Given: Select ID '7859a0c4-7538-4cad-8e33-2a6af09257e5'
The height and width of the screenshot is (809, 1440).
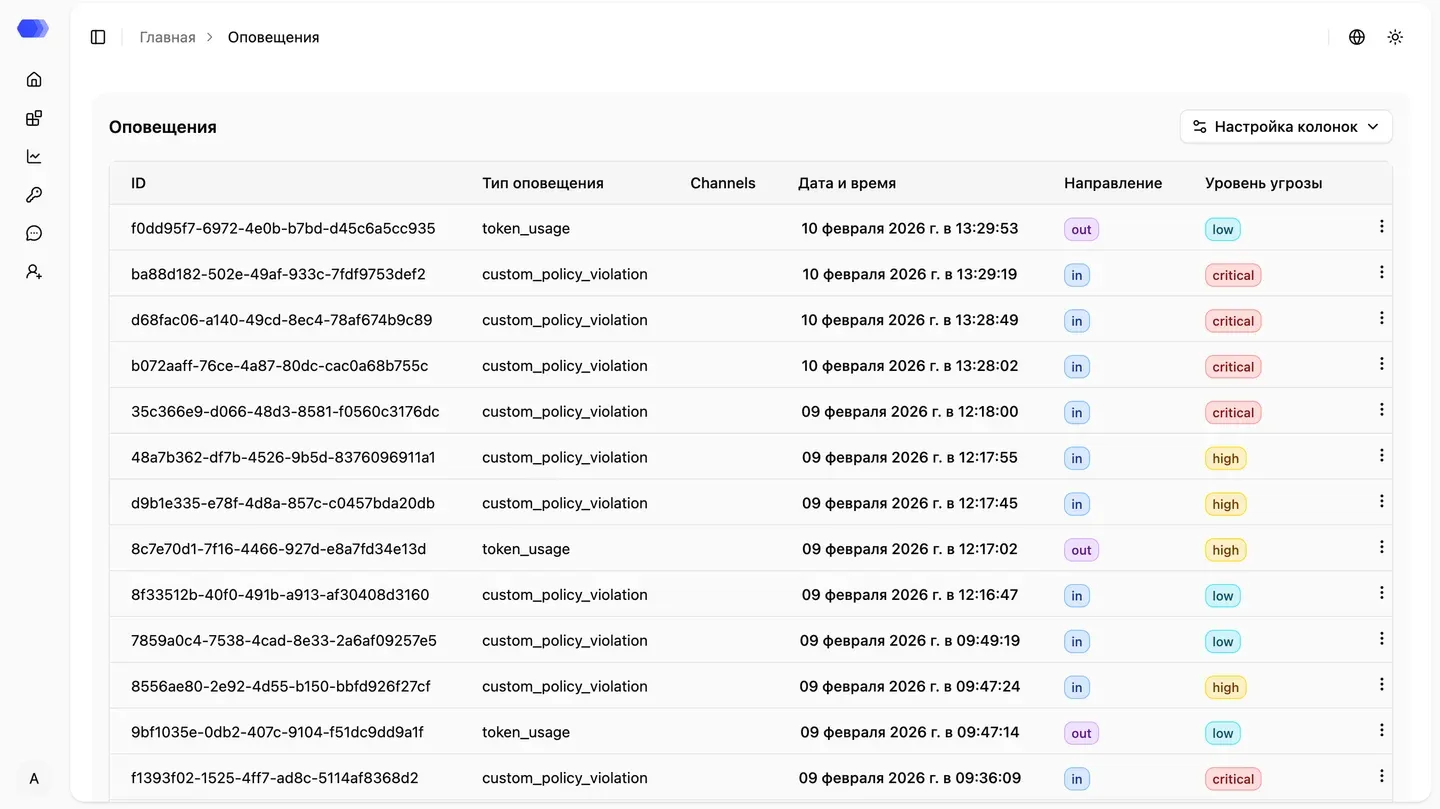Looking at the screenshot, I should [284, 641].
